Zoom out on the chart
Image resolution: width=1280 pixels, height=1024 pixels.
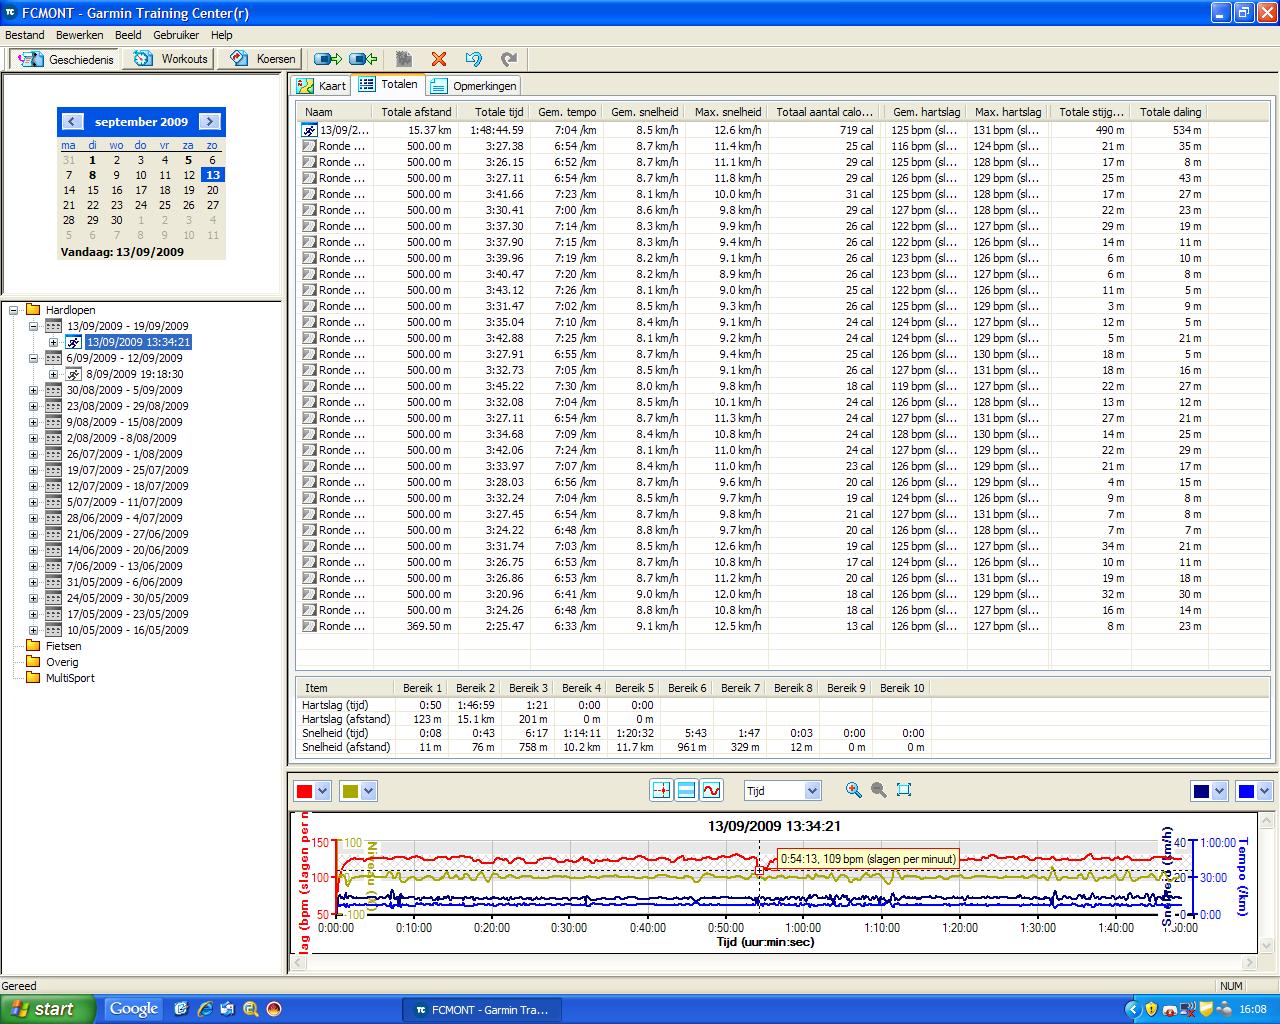879,790
